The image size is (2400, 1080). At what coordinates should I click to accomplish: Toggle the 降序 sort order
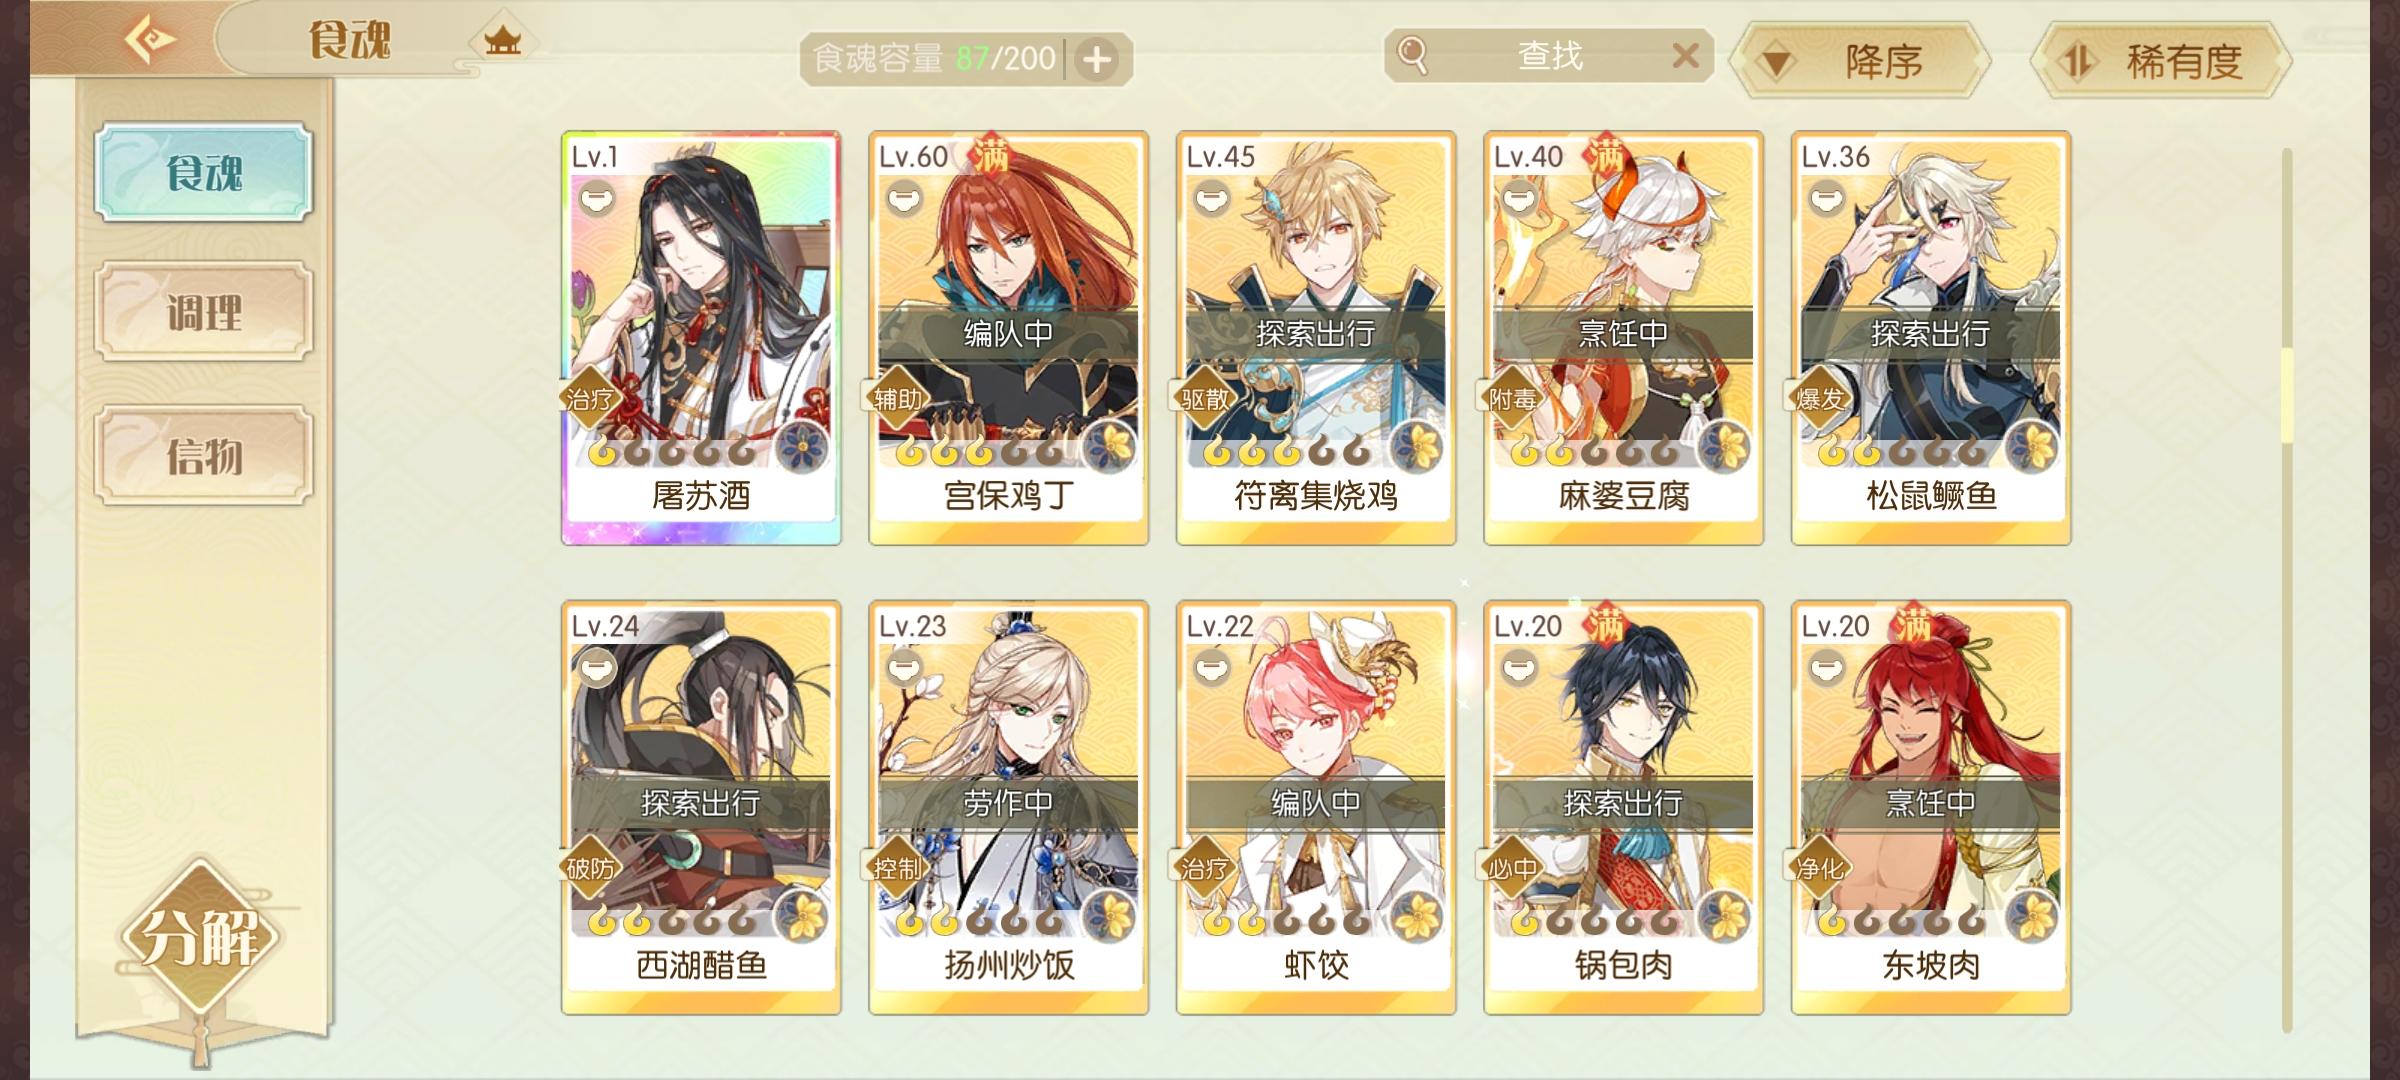[1860, 62]
